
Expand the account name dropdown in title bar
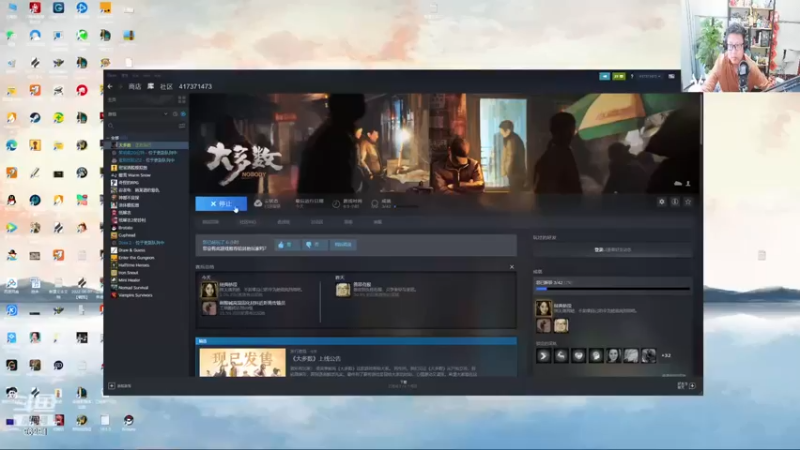tap(649, 77)
